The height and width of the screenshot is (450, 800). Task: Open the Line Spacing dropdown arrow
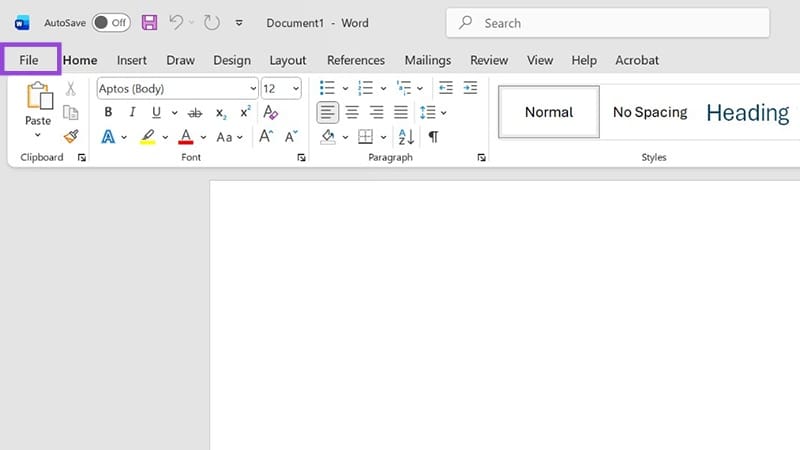[x=443, y=113]
